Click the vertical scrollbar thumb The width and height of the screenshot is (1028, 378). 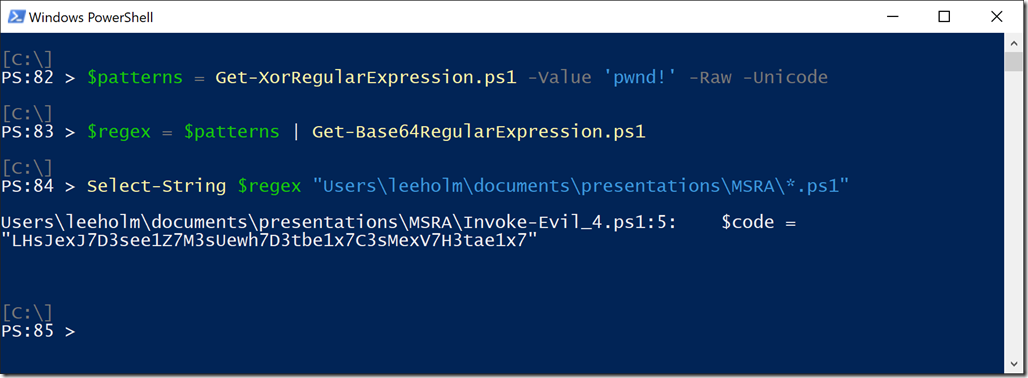pos(1014,62)
